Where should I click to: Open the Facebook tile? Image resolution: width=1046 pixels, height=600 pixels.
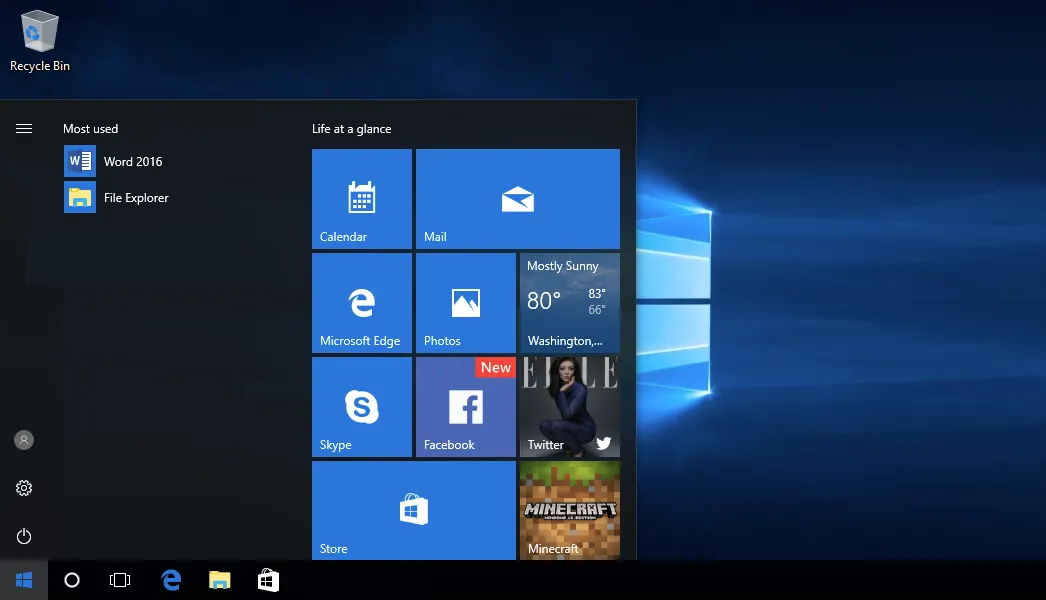pos(466,407)
